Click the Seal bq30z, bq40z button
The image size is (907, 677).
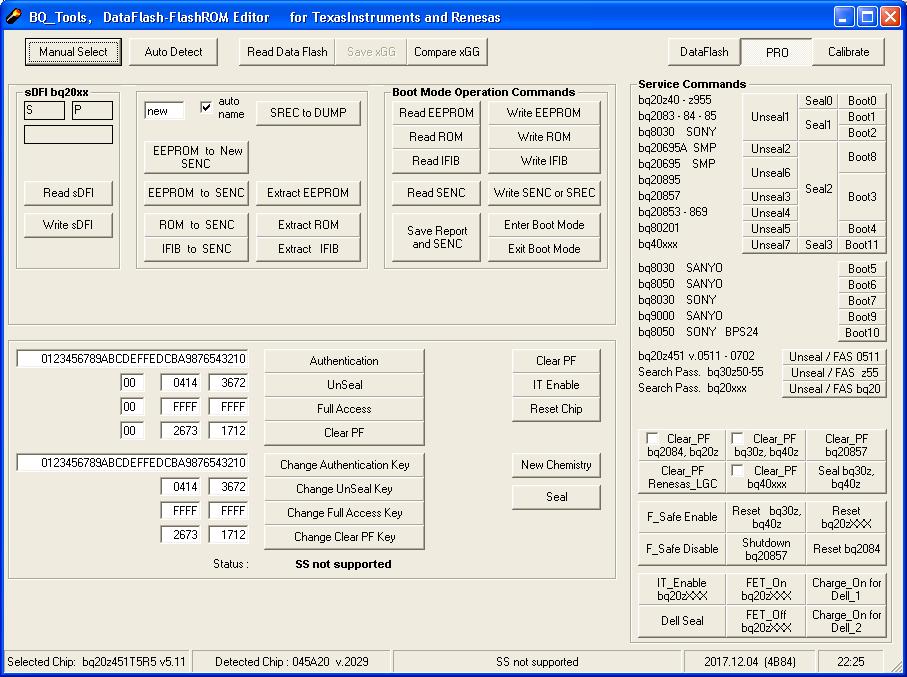[846, 477]
